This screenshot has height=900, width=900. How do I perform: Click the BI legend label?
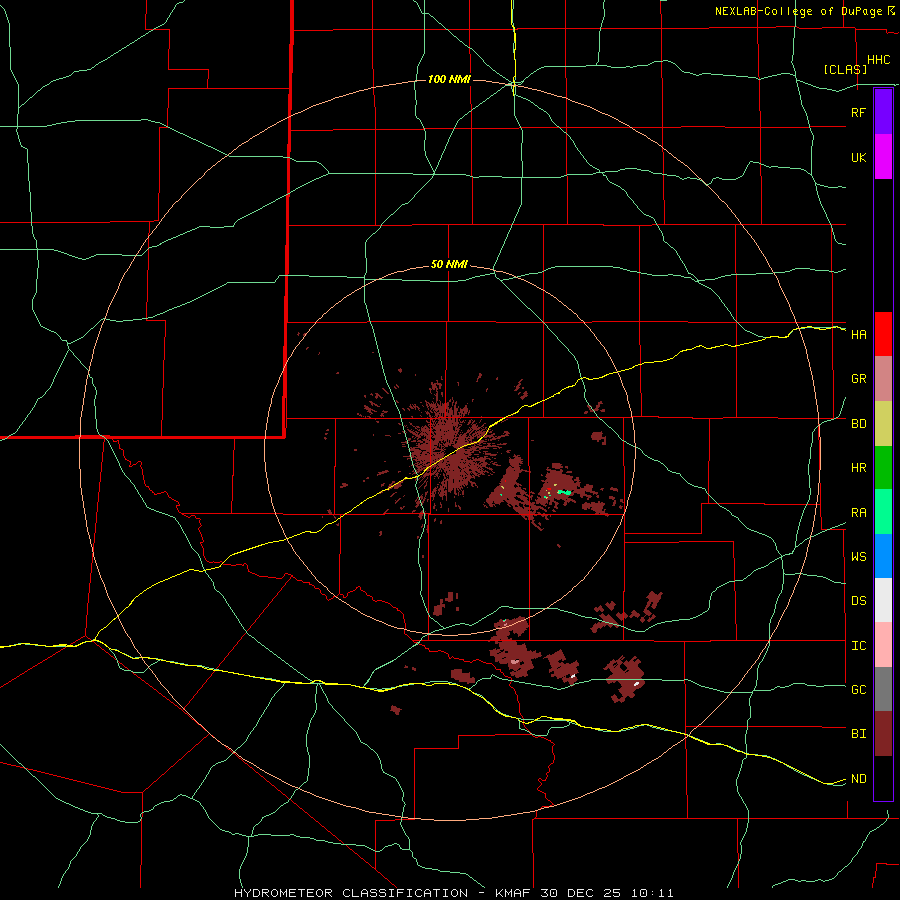[858, 734]
